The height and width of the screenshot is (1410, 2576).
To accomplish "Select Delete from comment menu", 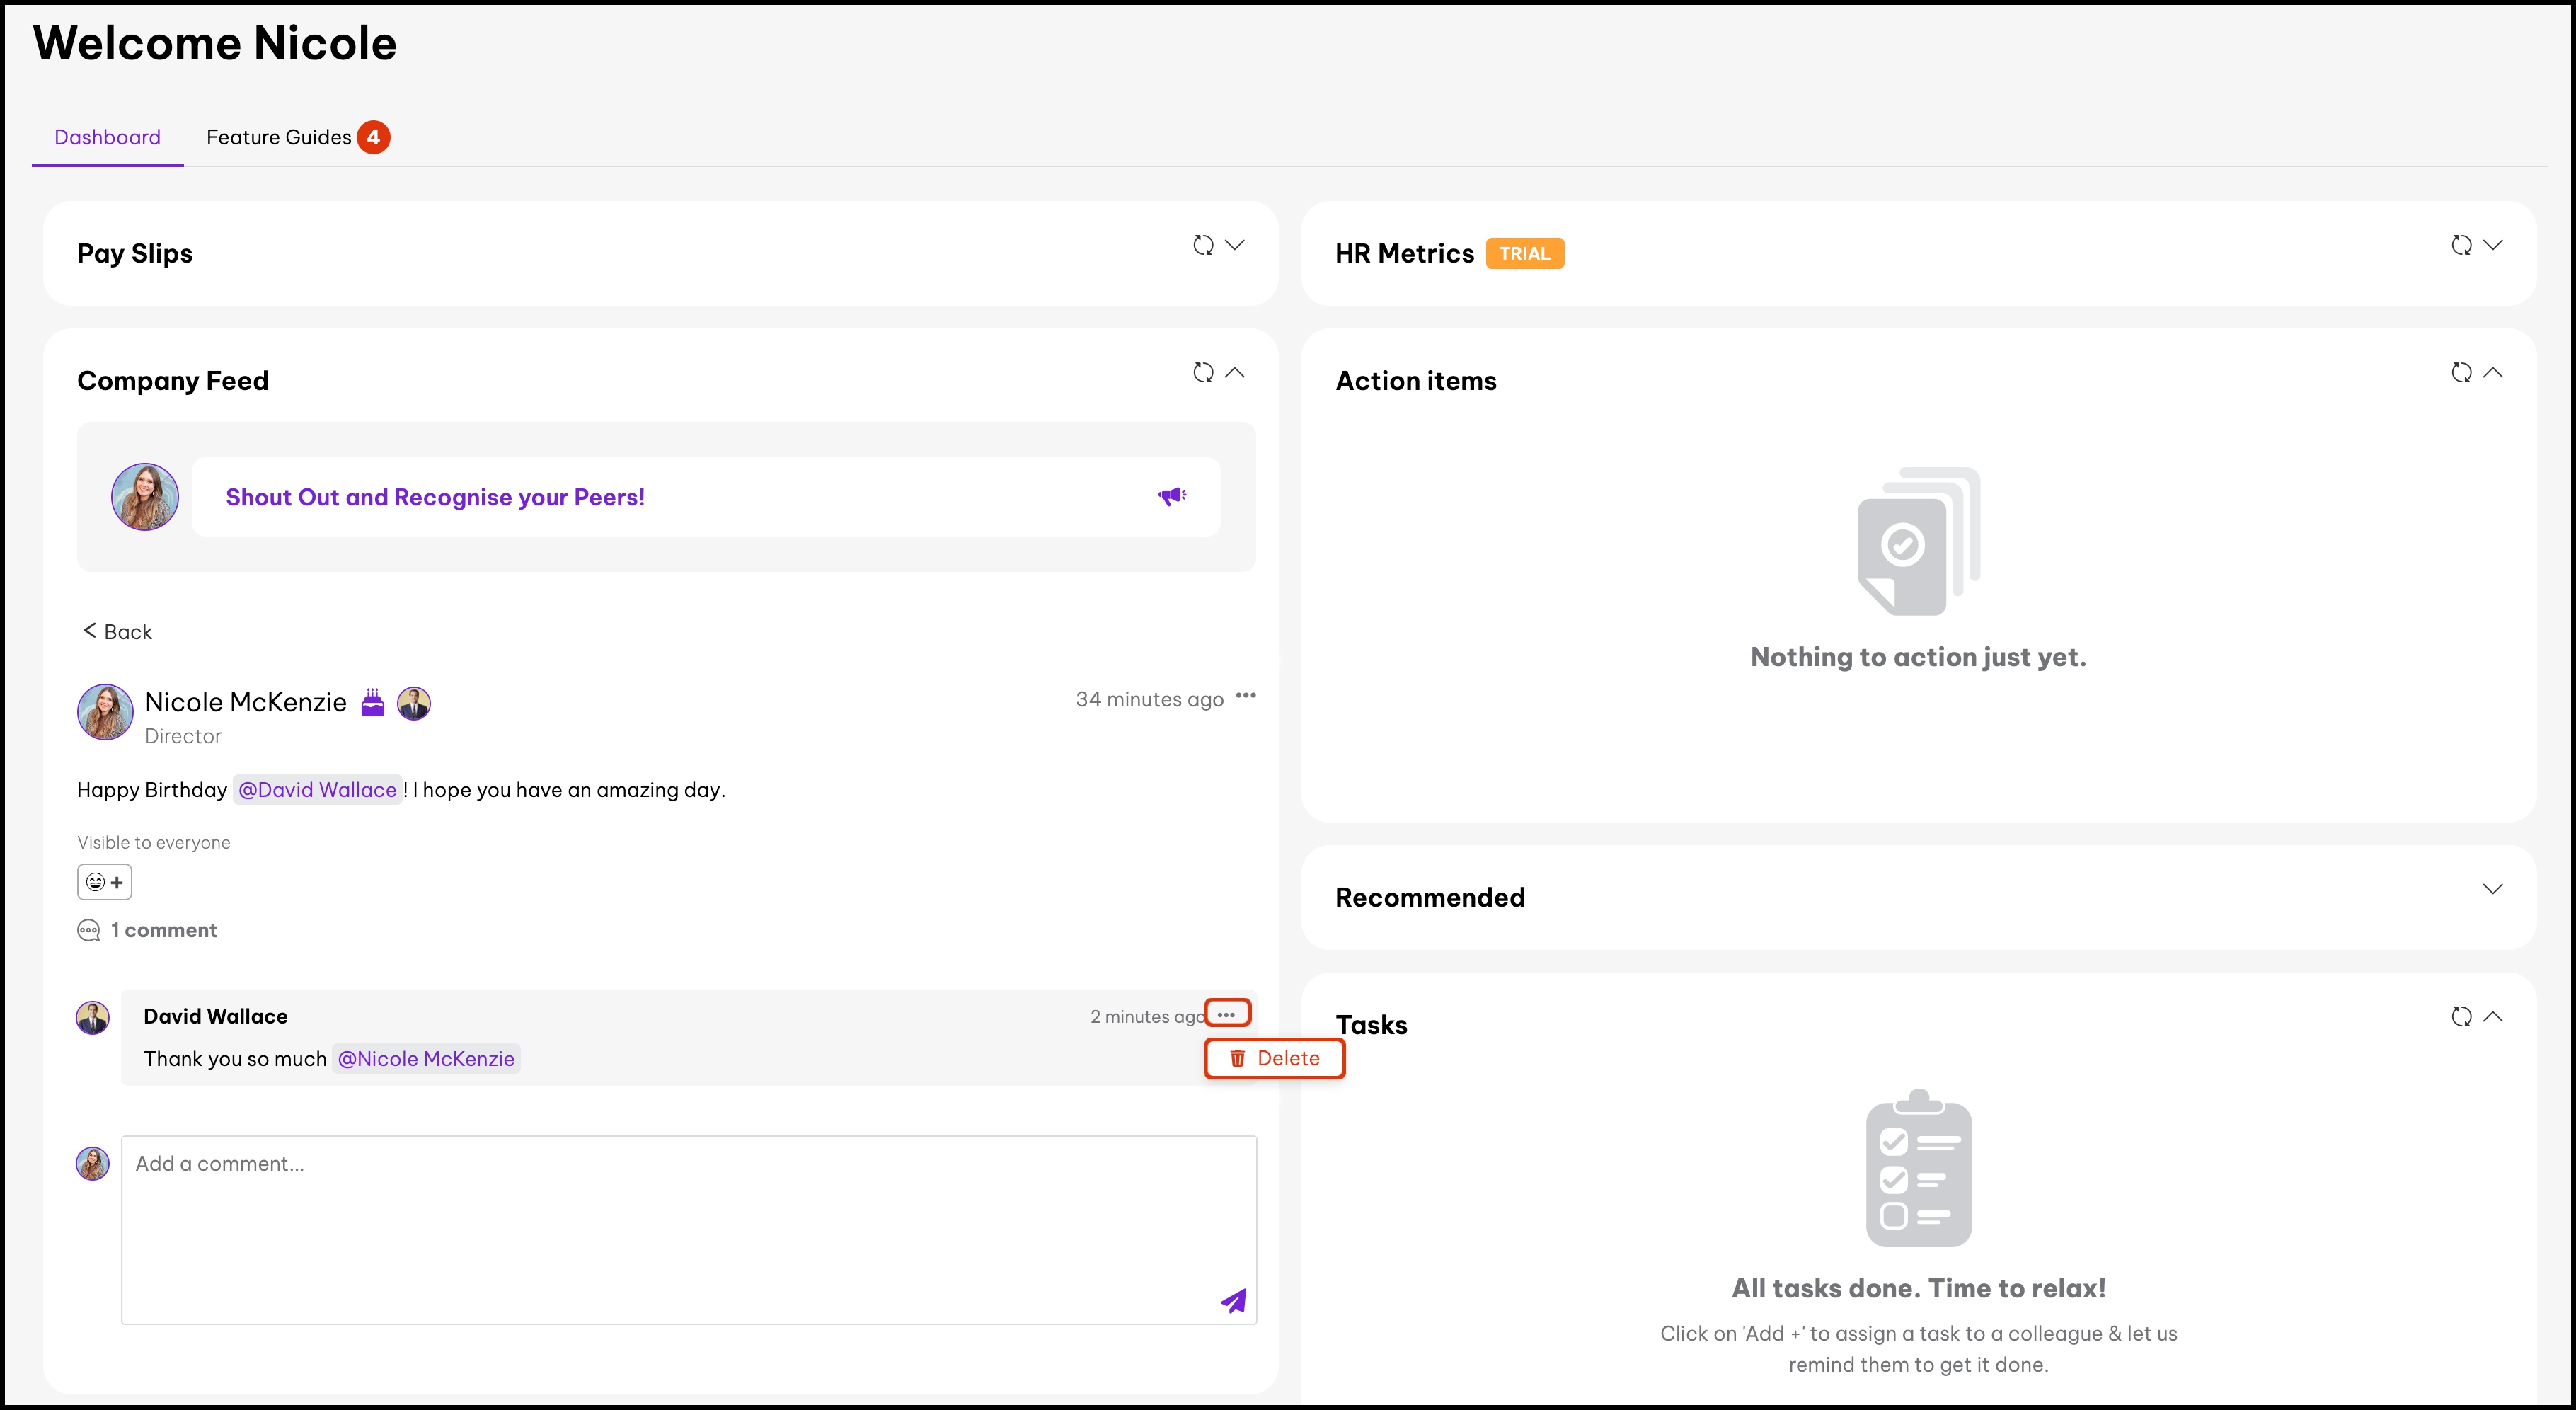I will coord(1275,1058).
